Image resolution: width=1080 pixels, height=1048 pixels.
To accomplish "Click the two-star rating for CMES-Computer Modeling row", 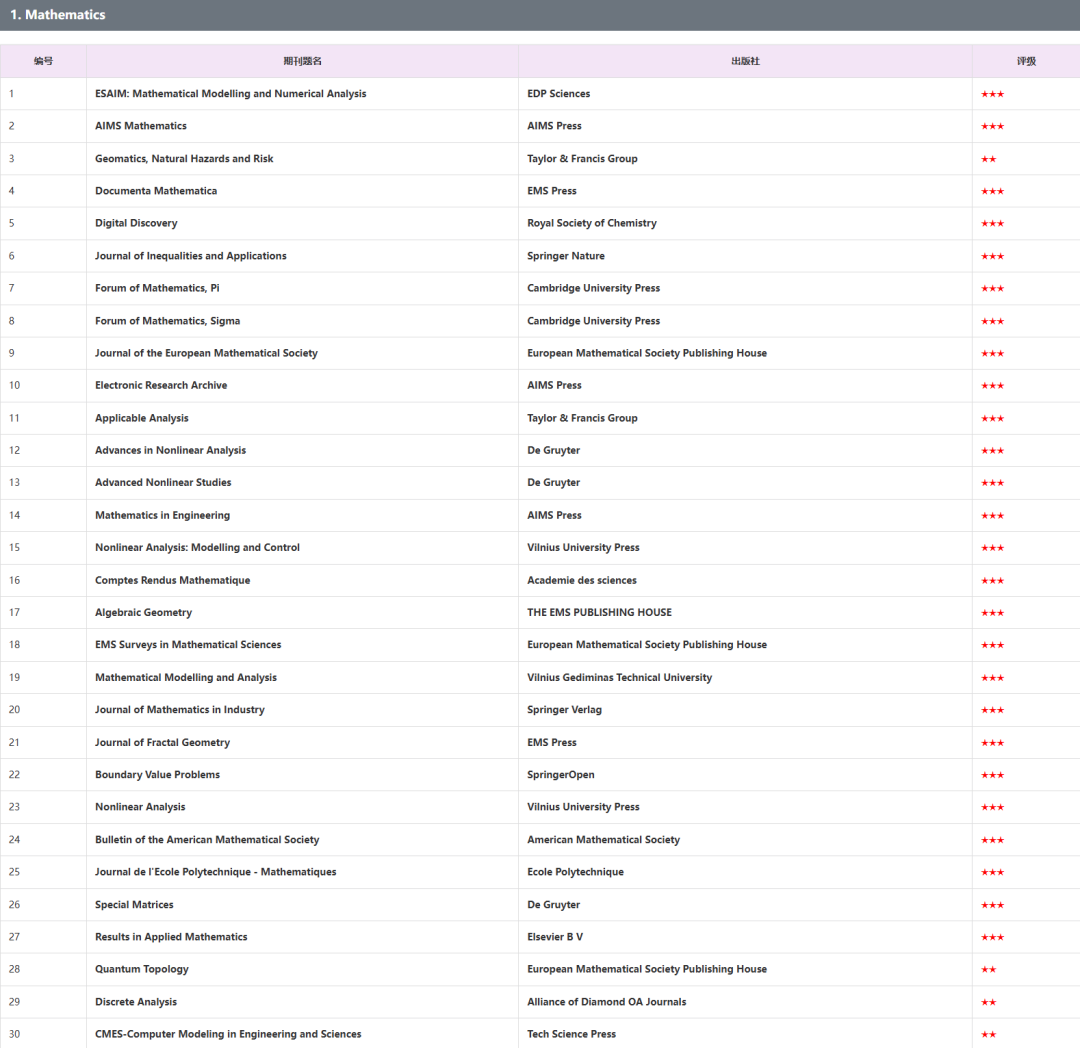I will 988,1034.
